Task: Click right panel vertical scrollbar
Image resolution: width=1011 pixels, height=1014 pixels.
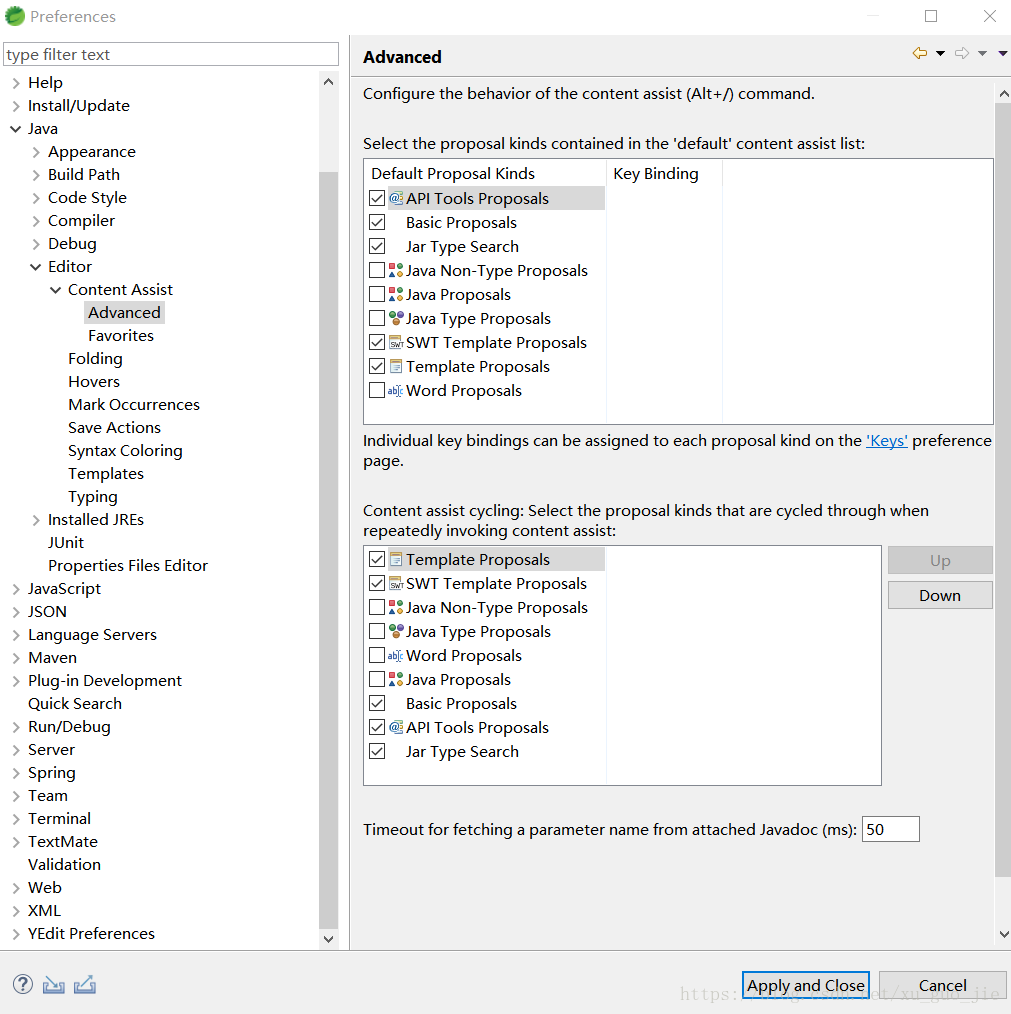Action: point(1003,490)
